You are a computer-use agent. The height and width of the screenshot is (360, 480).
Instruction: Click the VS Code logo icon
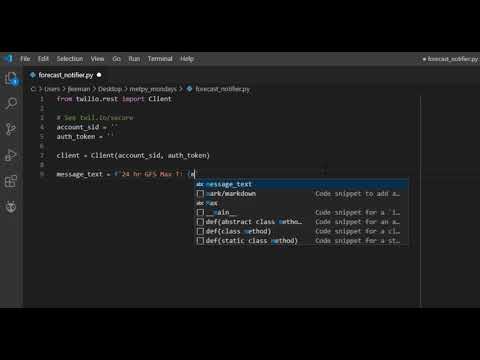tap(9, 59)
